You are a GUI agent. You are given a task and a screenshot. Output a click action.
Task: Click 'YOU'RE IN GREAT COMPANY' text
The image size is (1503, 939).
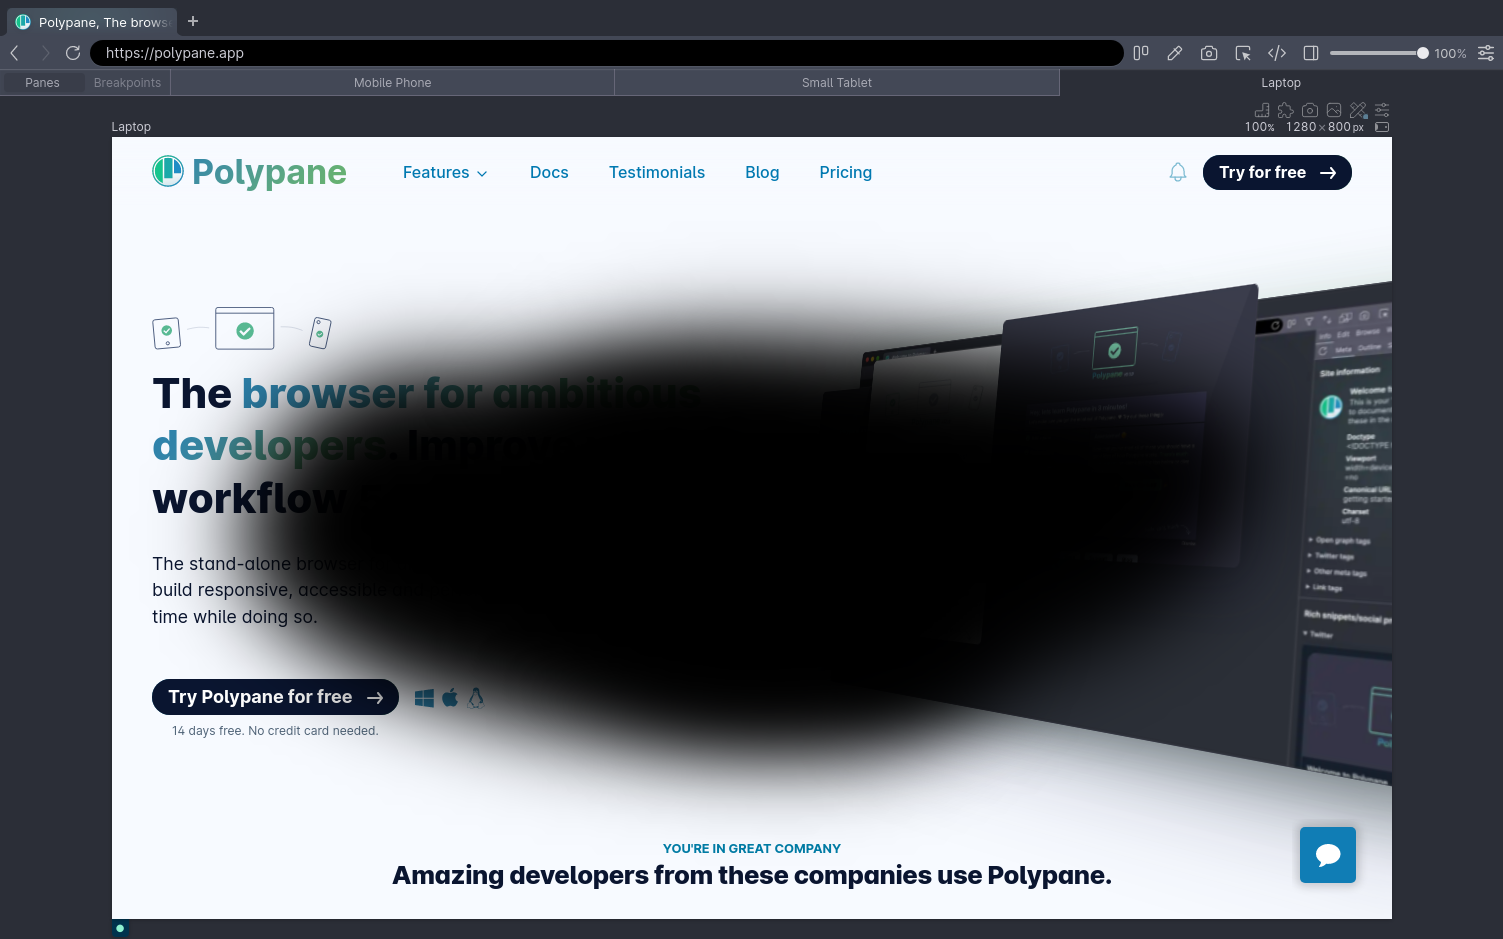[x=752, y=848]
